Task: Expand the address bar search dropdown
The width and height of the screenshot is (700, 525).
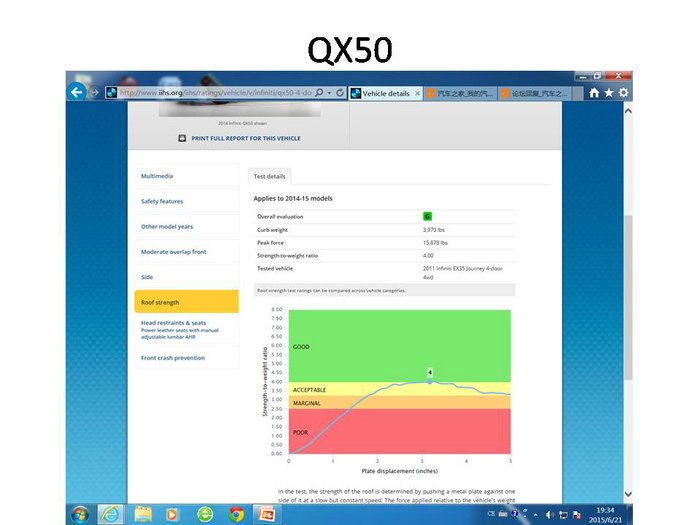Action: point(328,93)
